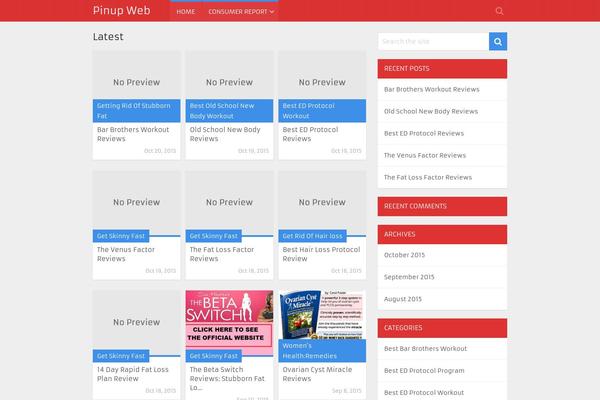
Task: Click Get Rid Of Hair loss tag
Action: coord(312,236)
